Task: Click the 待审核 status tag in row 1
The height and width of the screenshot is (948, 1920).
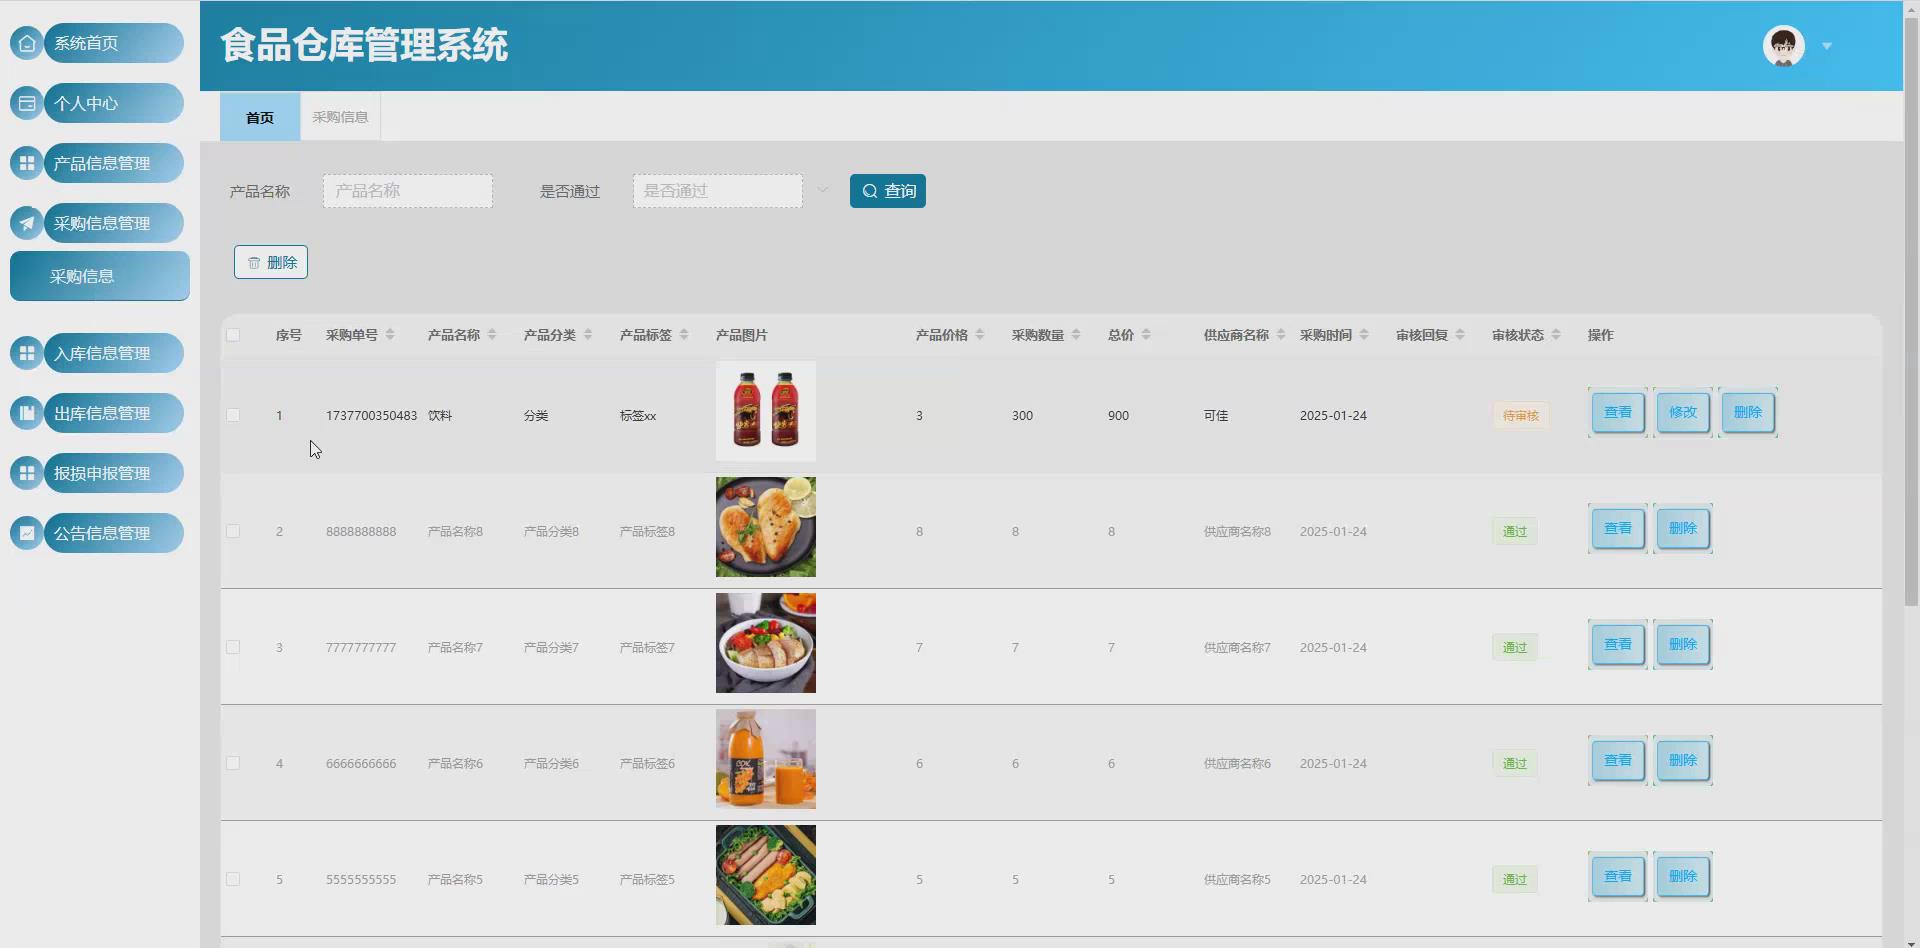Action: pos(1521,415)
